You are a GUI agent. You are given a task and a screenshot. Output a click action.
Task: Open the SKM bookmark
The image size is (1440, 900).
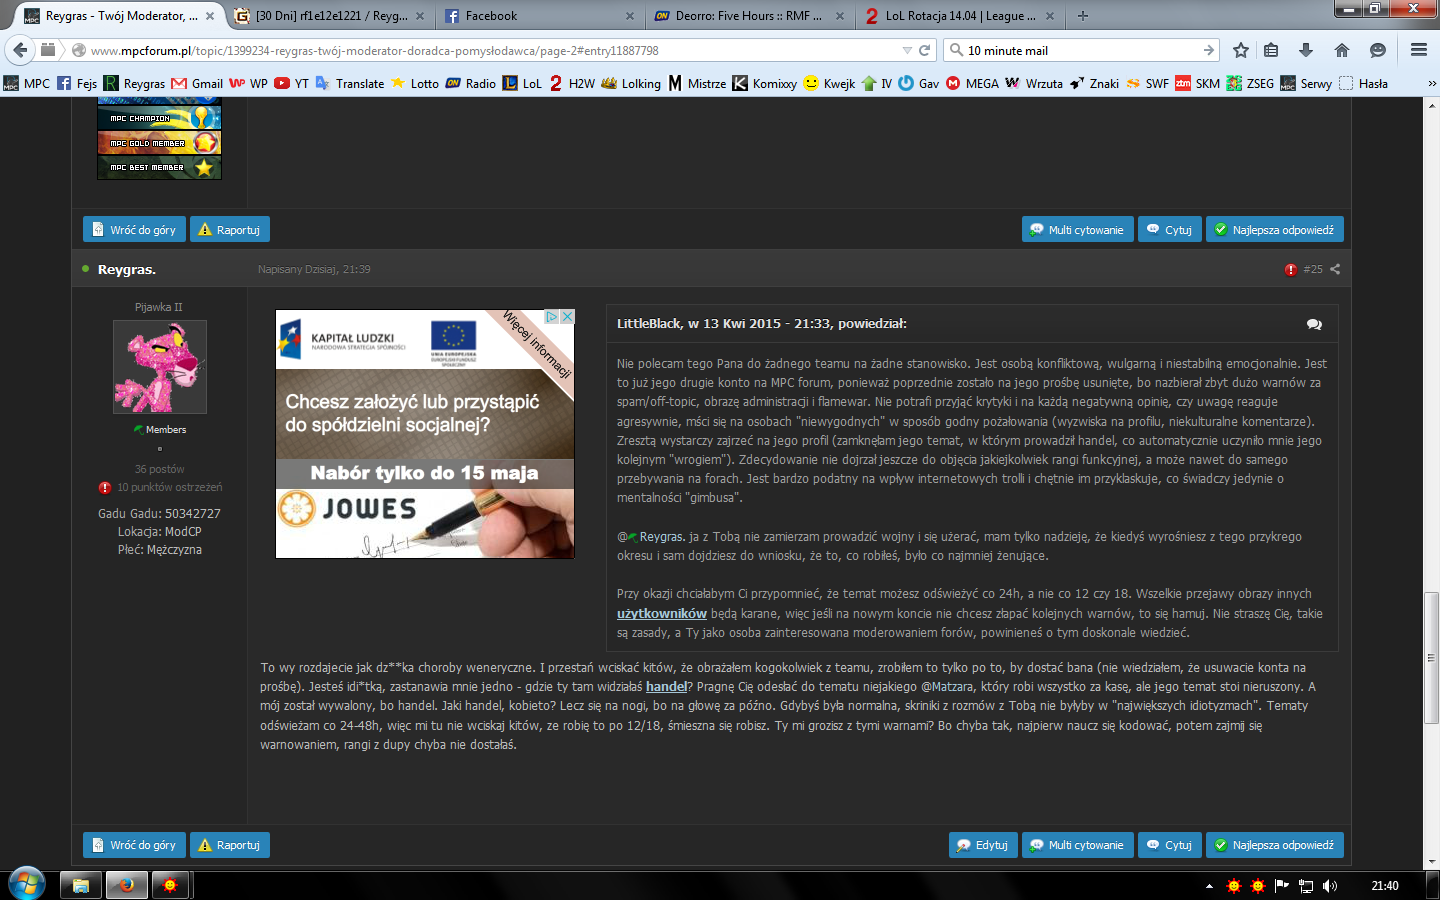coord(1197,84)
